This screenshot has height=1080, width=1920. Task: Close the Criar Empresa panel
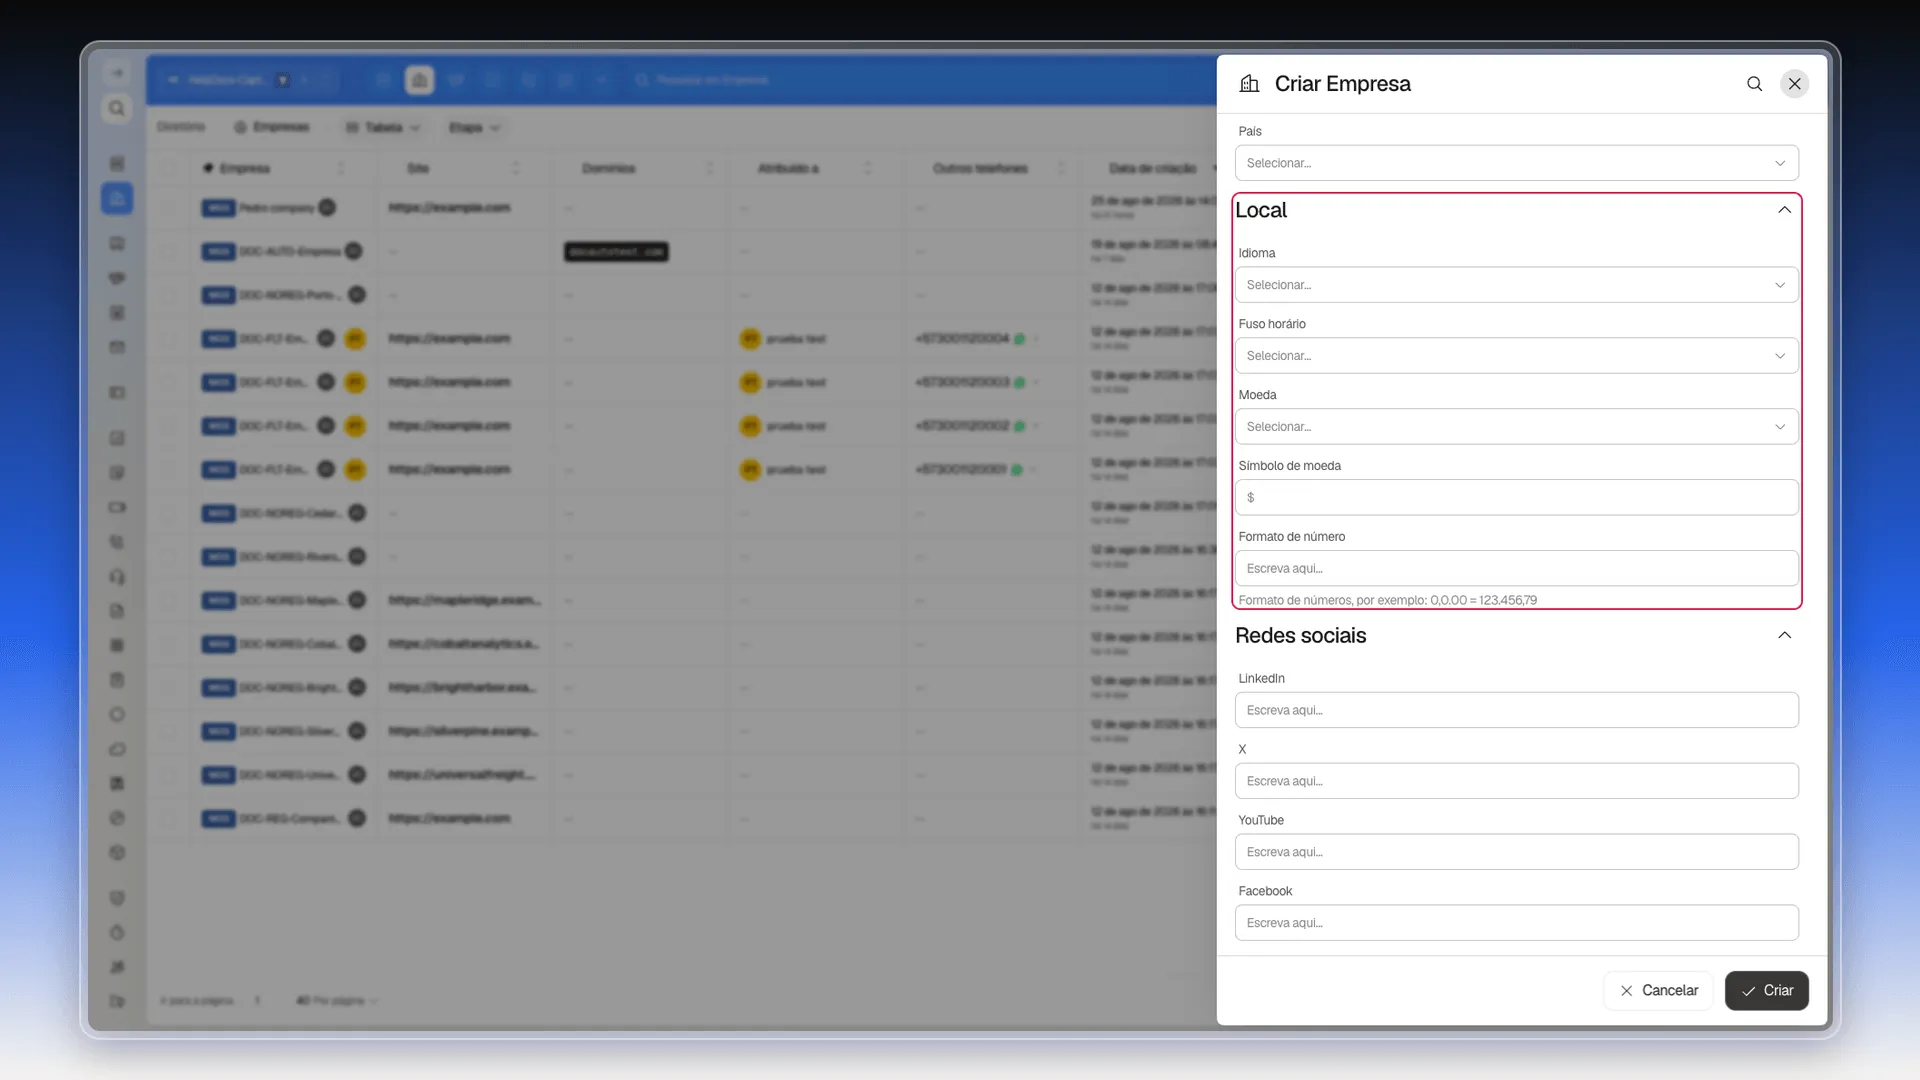pyautogui.click(x=1795, y=84)
